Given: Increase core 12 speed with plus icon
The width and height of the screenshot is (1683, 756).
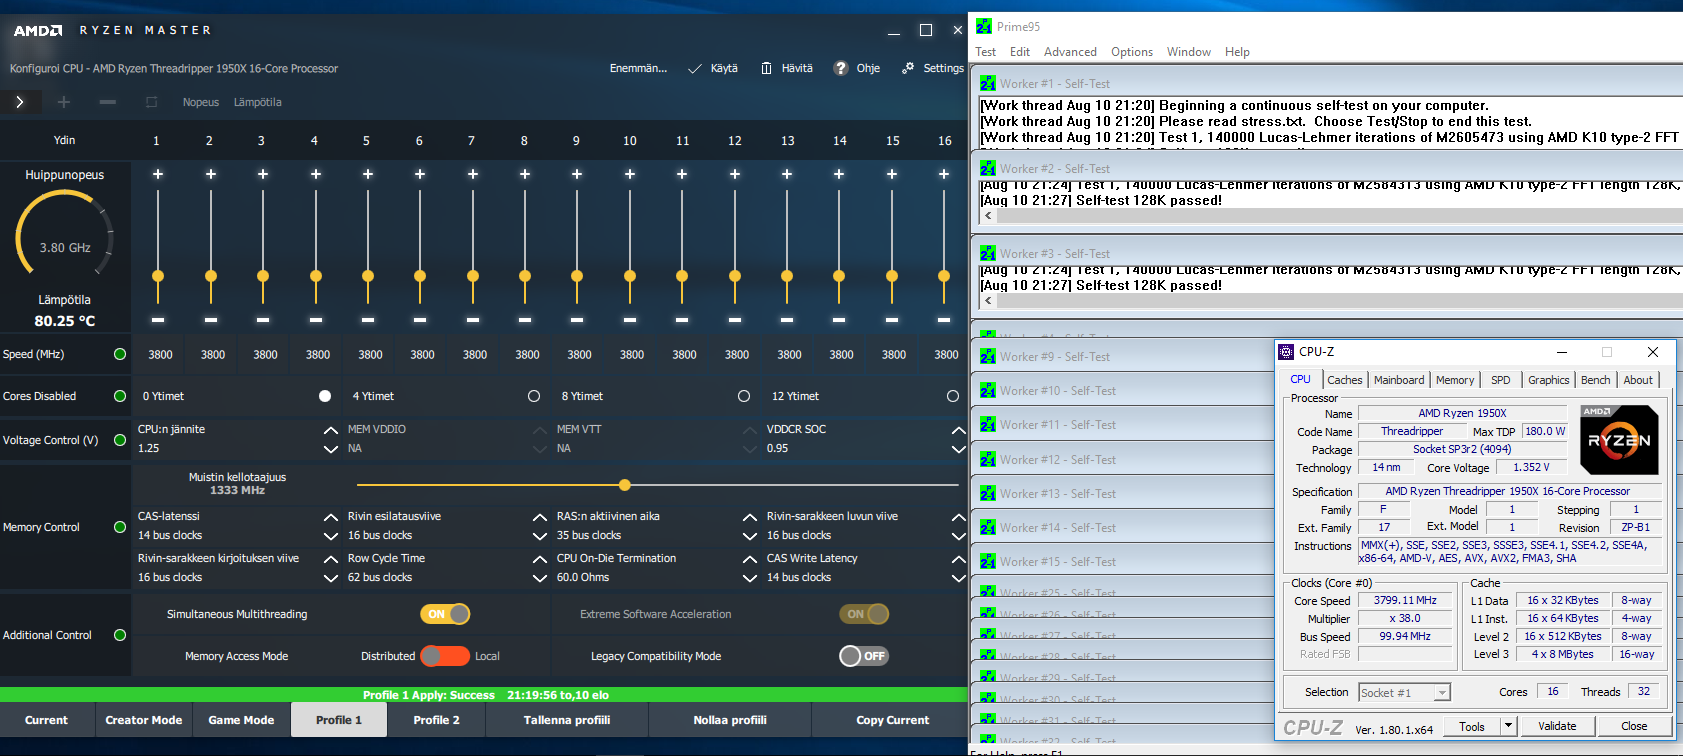Looking at the screenshot, I should 735,174.
